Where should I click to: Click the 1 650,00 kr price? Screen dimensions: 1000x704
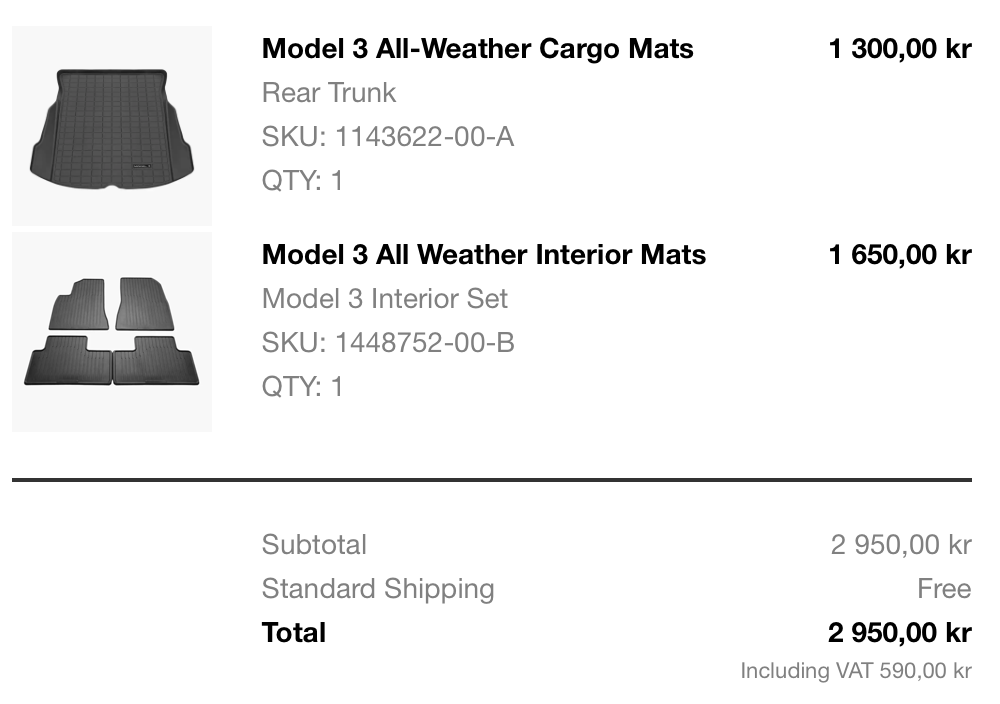coord(900,255)
